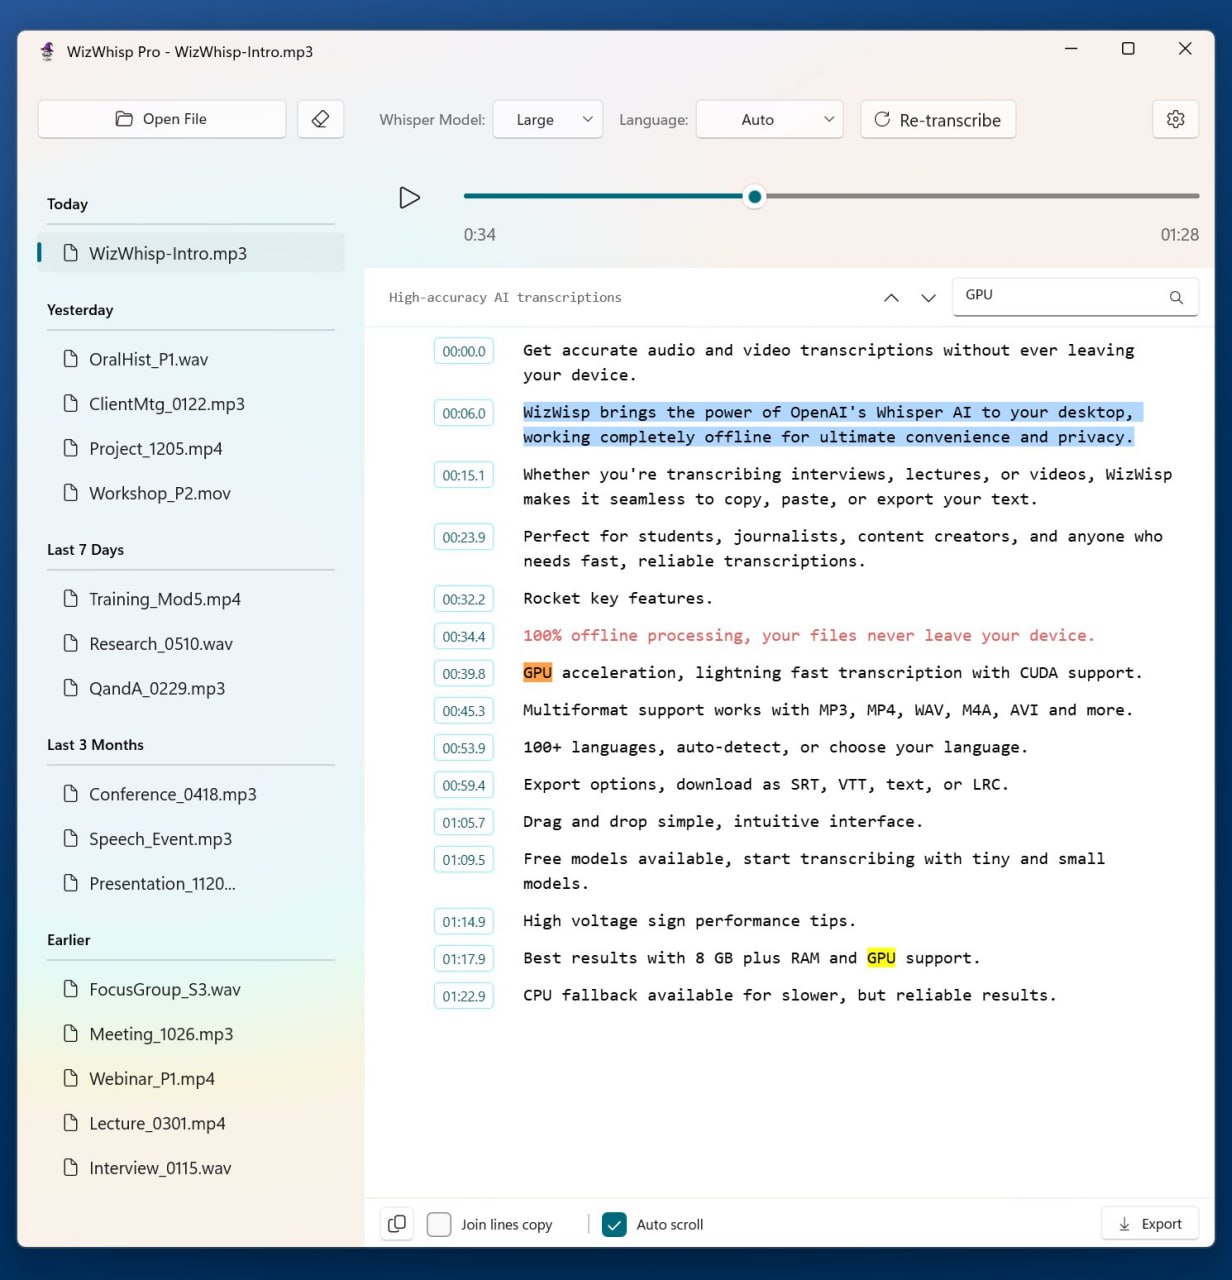Disable the Auto scroll checkbox

point(614,1224)
